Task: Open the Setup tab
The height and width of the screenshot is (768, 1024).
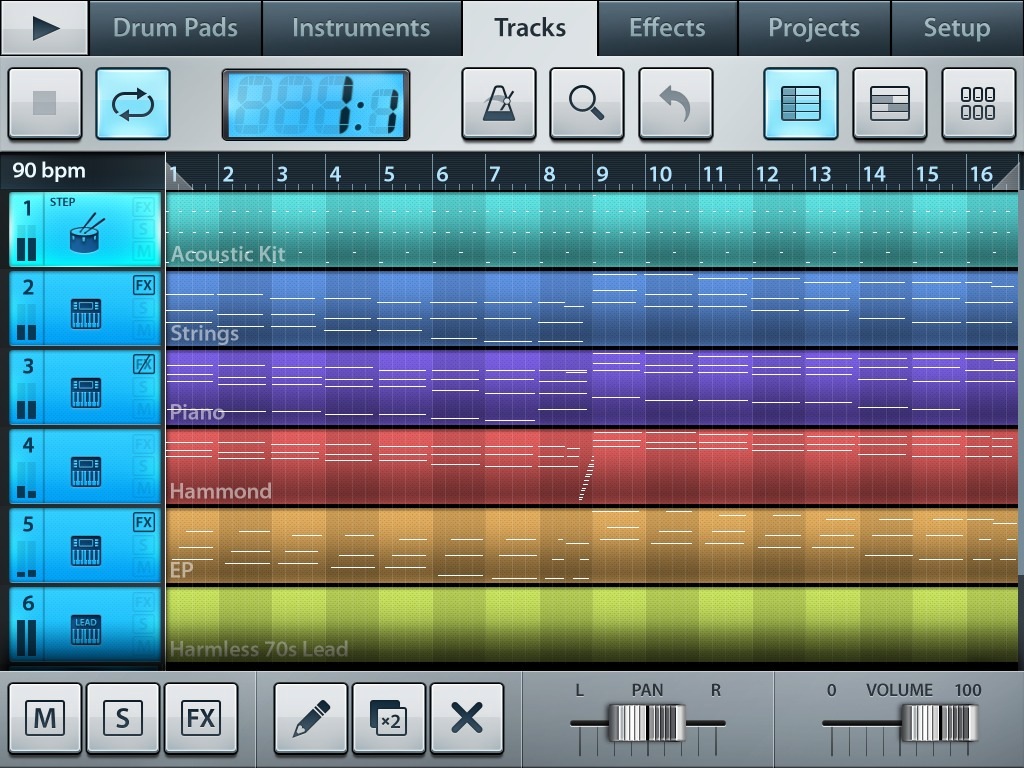Action: pos(957,27)
